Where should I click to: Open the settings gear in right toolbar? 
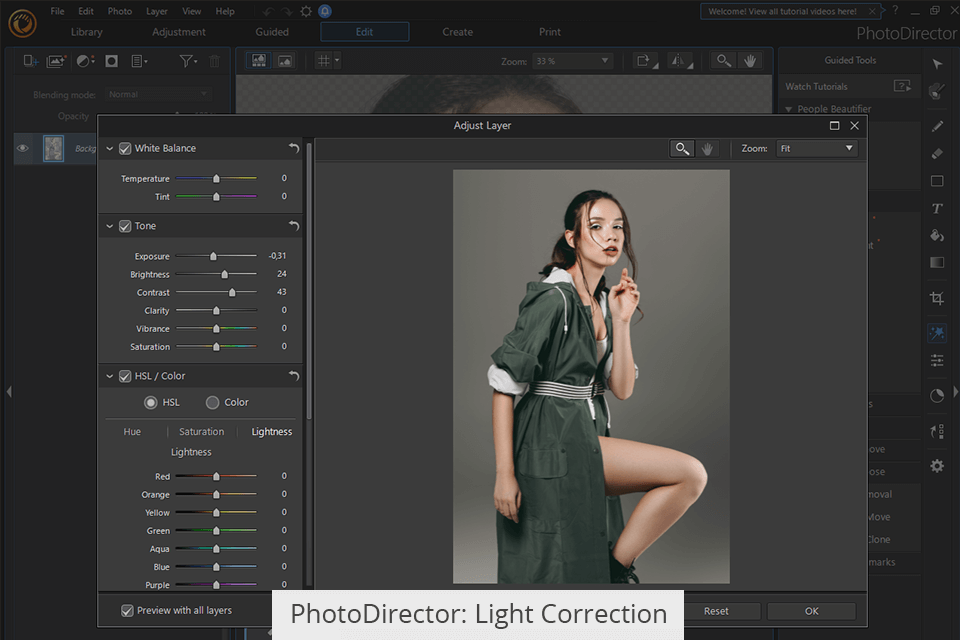pos(937,466)
